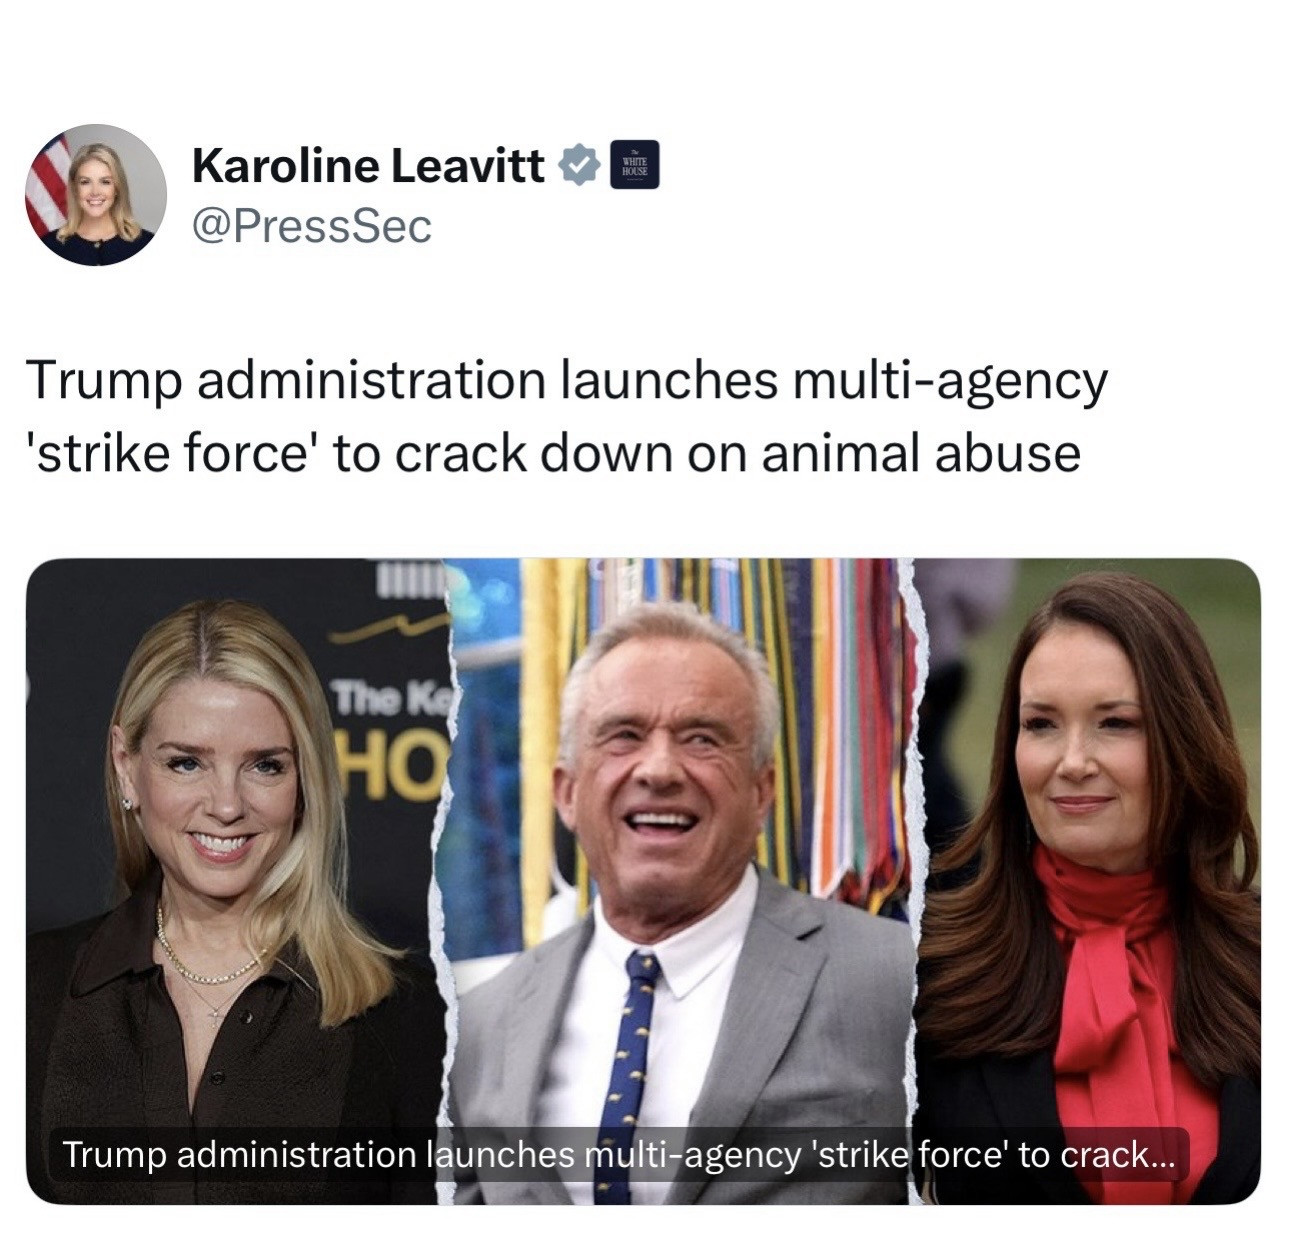Image resolution: width=1289 pixels, height=1248 pixels.
Task: Click the torn divider beside the red scarf woman
Action: (917, 880)
